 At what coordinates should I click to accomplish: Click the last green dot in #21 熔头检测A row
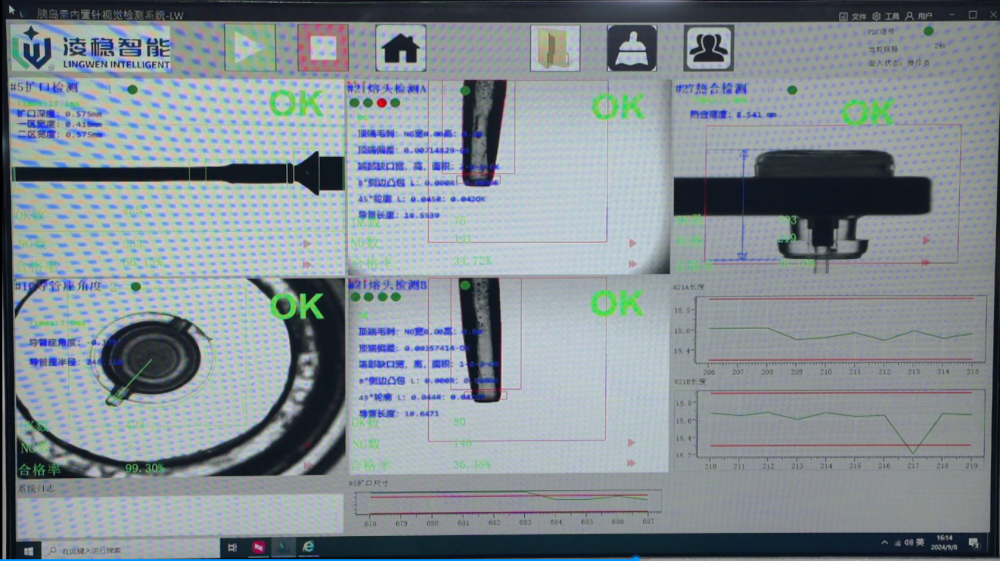[395, 103]
